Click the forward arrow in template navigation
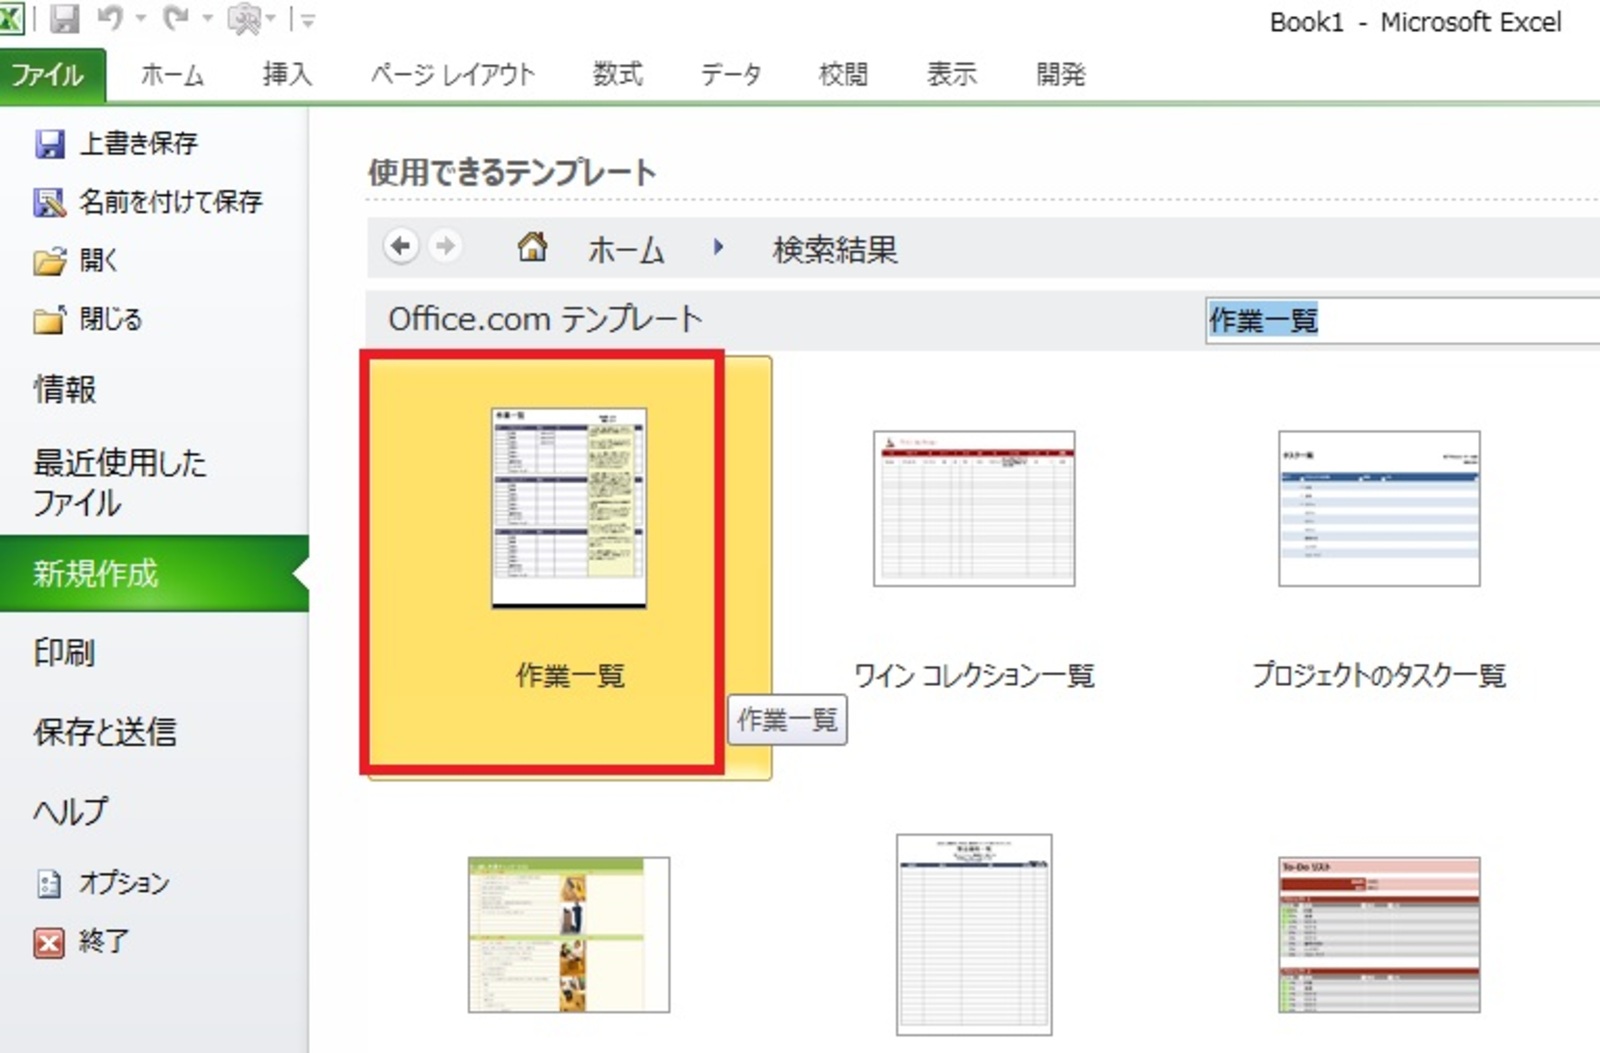 pos(445,246)
